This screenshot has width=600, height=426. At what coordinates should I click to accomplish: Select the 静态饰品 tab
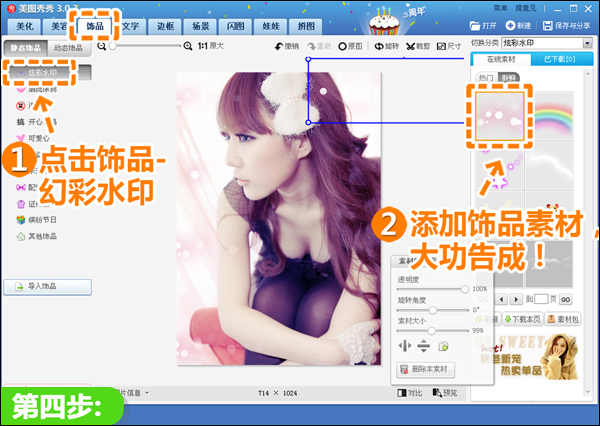tap(26, 48)
